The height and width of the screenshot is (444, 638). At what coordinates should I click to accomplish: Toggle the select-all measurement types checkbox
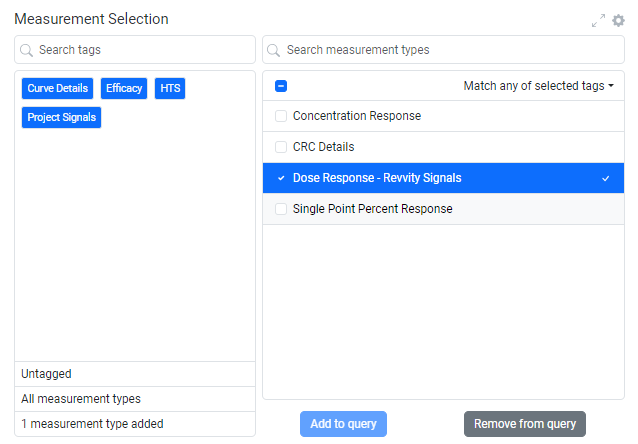[x=281, y=86]
